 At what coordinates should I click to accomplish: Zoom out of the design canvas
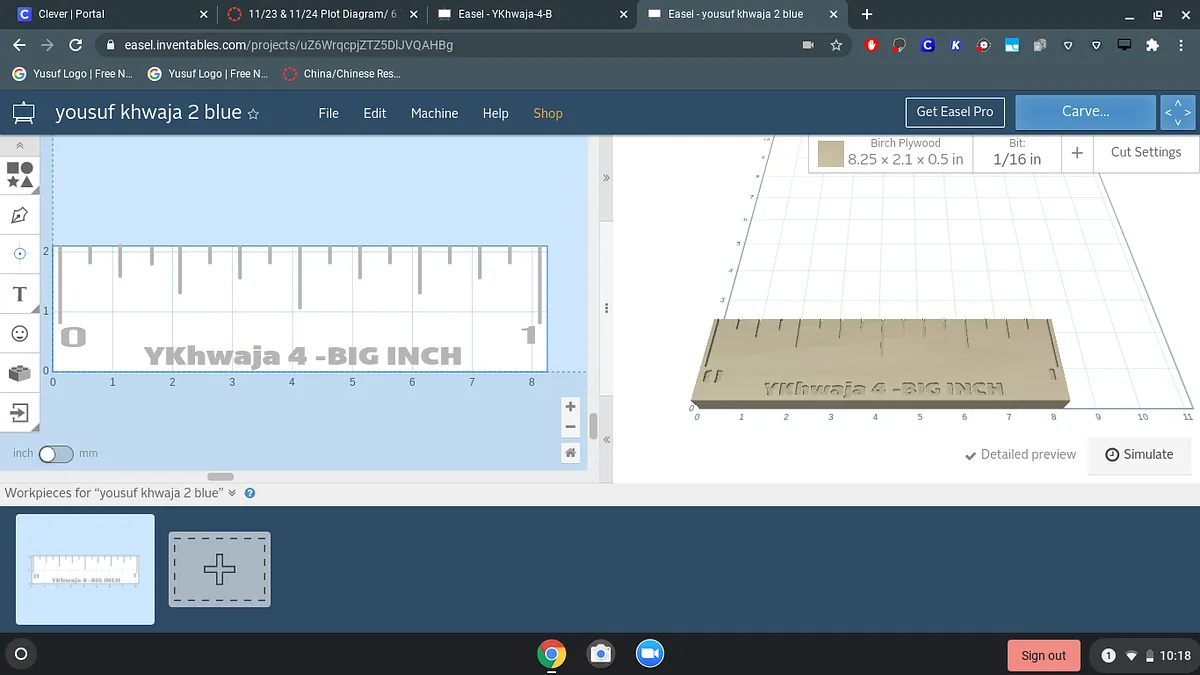coord(570,427)
